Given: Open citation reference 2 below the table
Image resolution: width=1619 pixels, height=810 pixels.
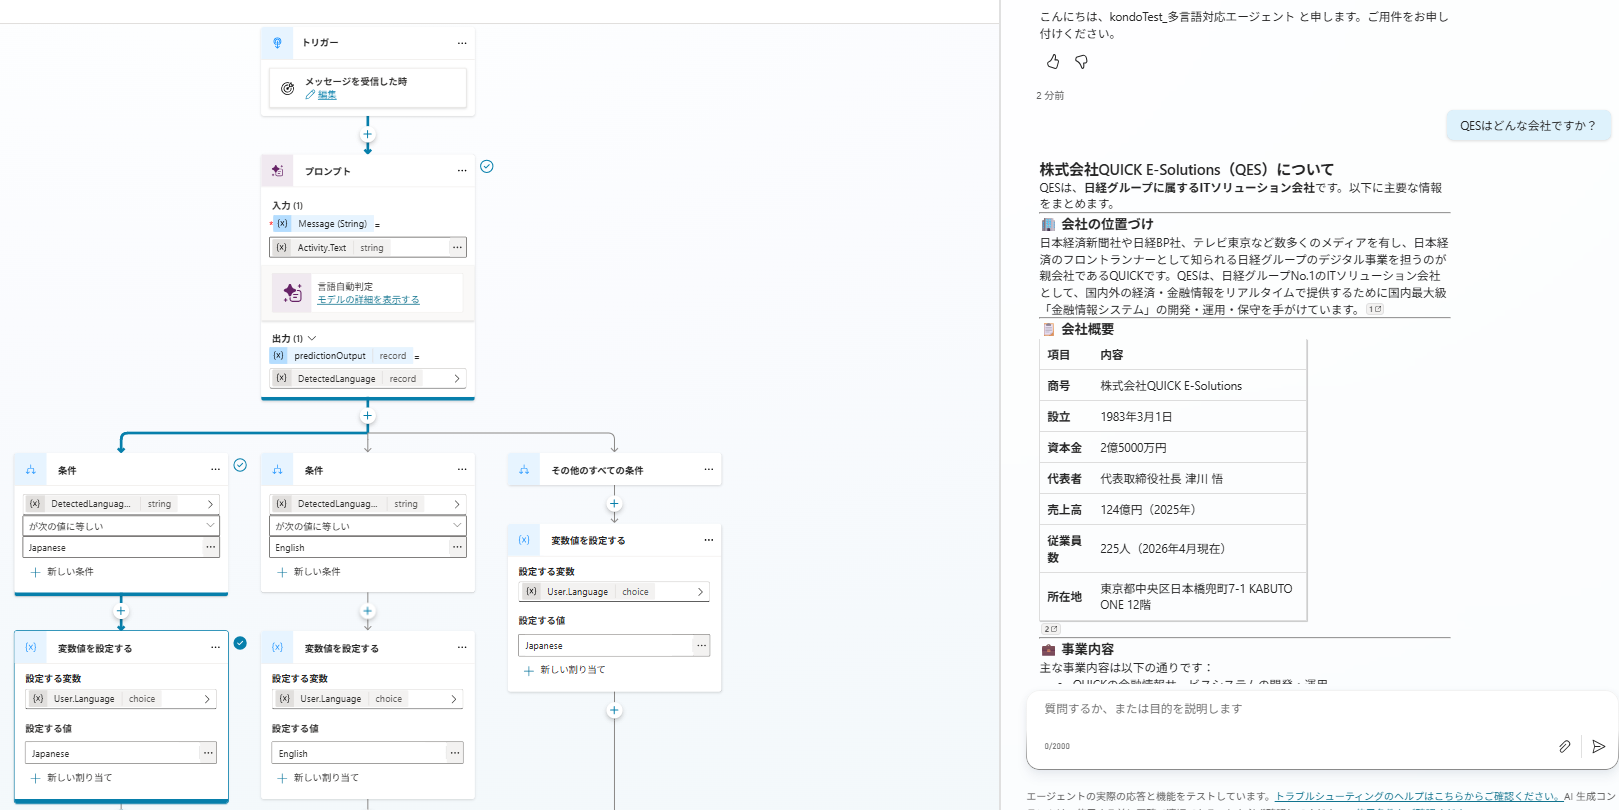Looking at the screenshot, I should [1050, 629].
